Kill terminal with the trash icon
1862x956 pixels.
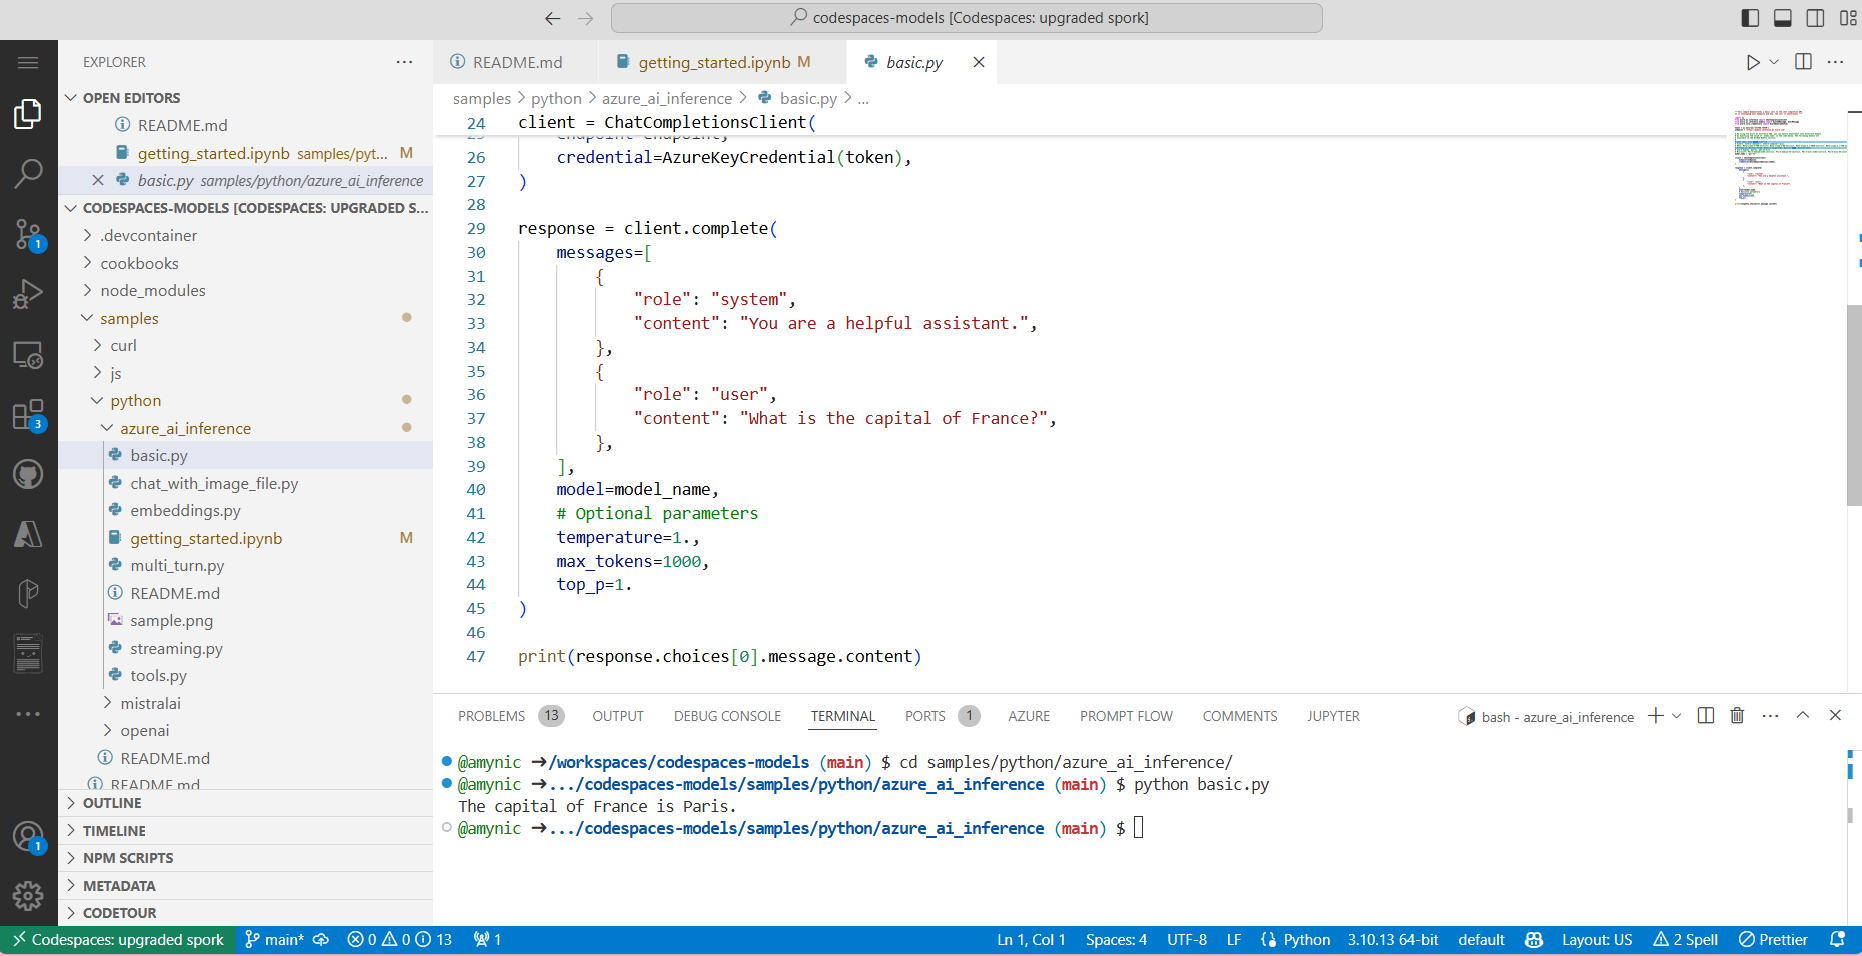[x=1737, y=716]
